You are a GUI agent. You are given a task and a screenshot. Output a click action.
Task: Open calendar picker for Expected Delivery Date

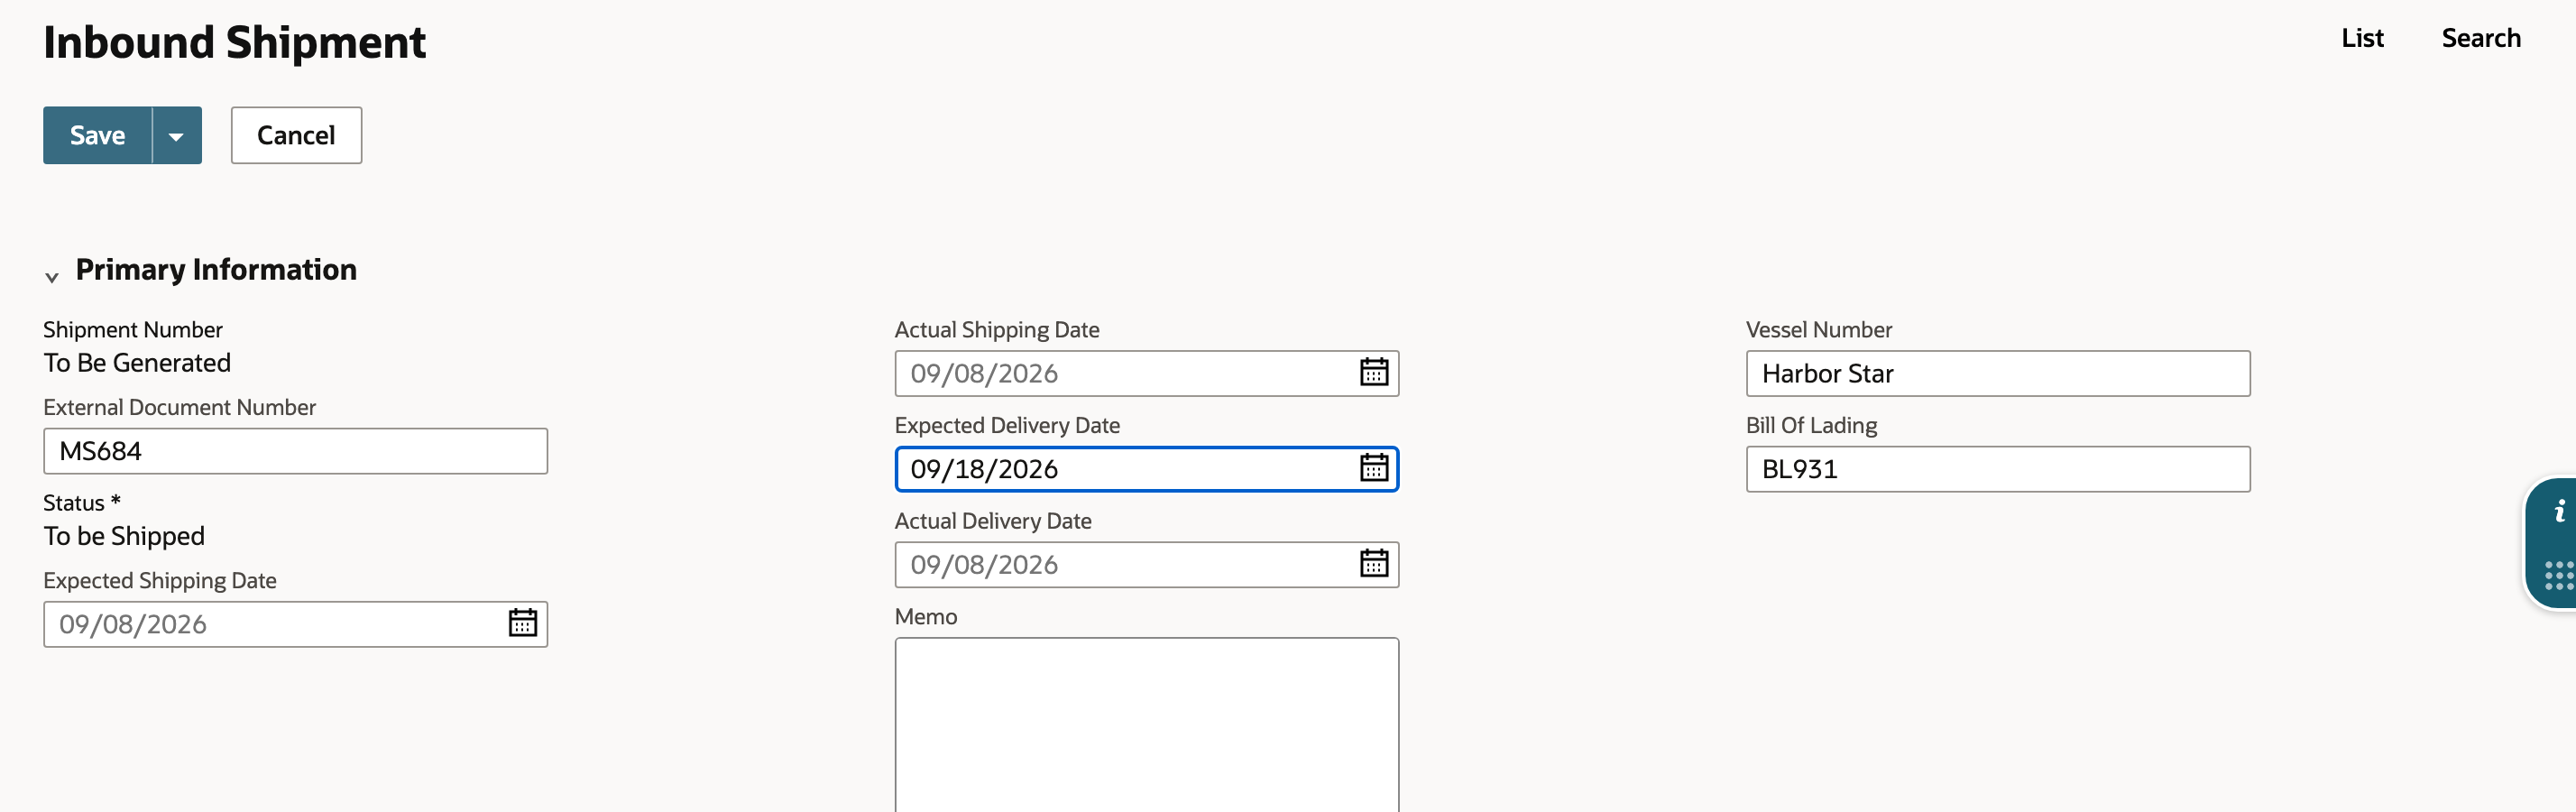(x=1374, y=468)
